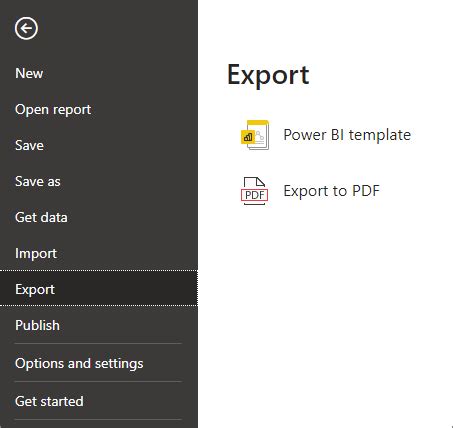This screenshot has width=453, height=428.
Task: Click the highlighted Export menu item
Action: click(99, 288)
